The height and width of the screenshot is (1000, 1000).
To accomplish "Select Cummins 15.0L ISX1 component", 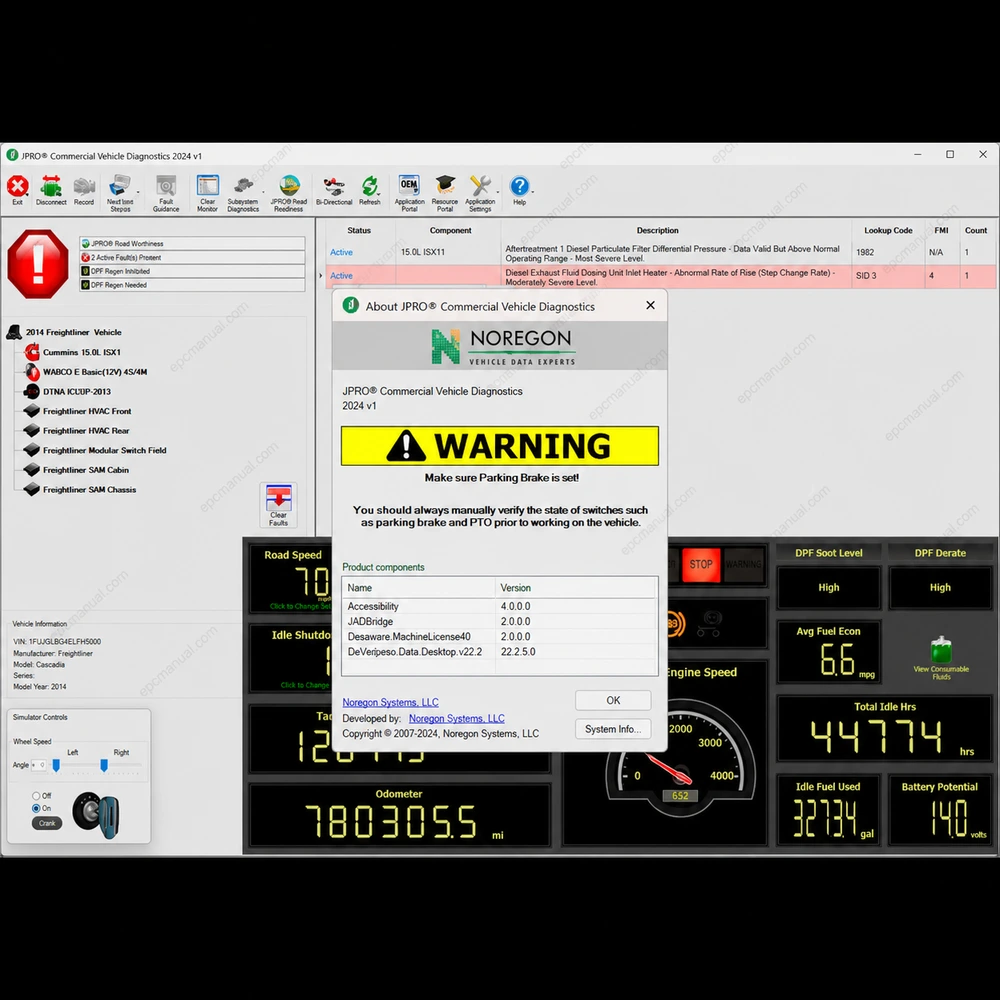I will [x=82, y=352].
